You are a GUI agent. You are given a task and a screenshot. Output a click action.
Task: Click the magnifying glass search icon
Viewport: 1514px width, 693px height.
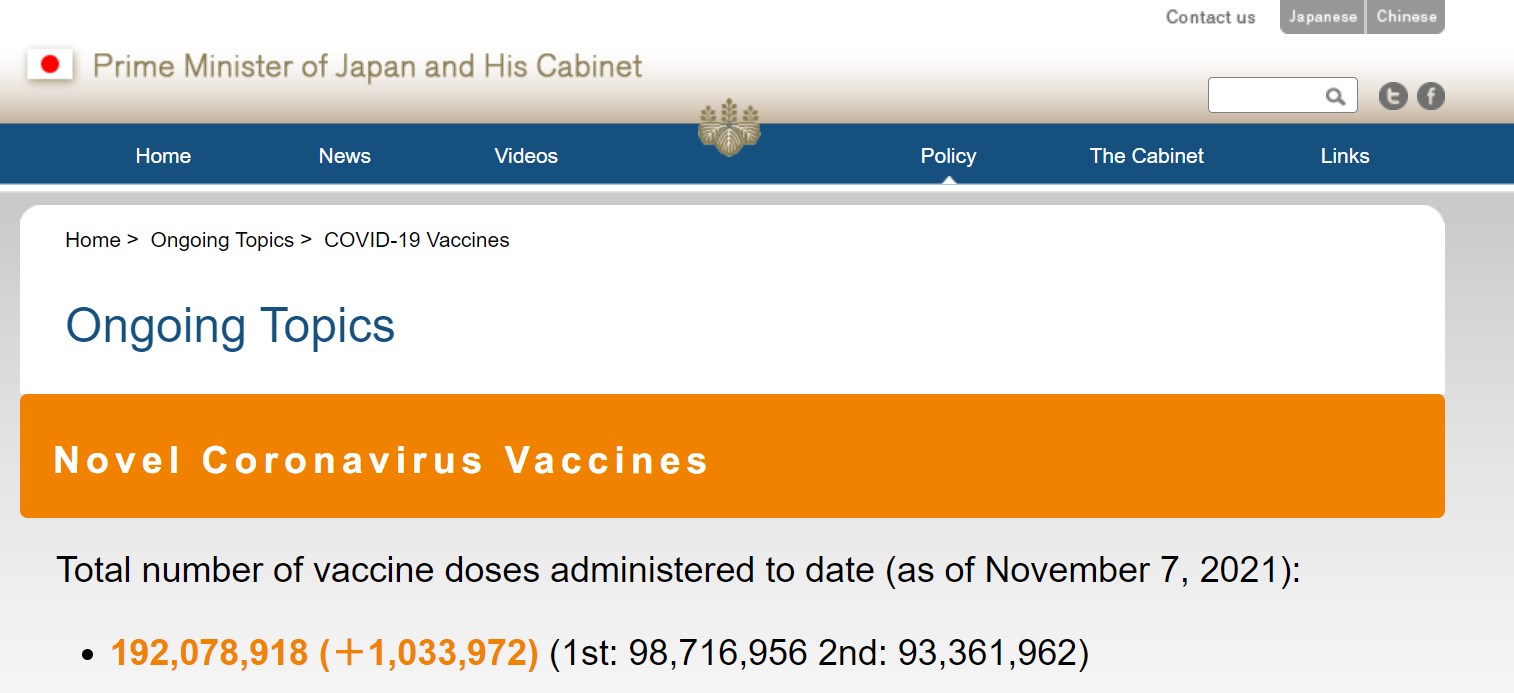pyautogui.click(x=1335, y=96)
